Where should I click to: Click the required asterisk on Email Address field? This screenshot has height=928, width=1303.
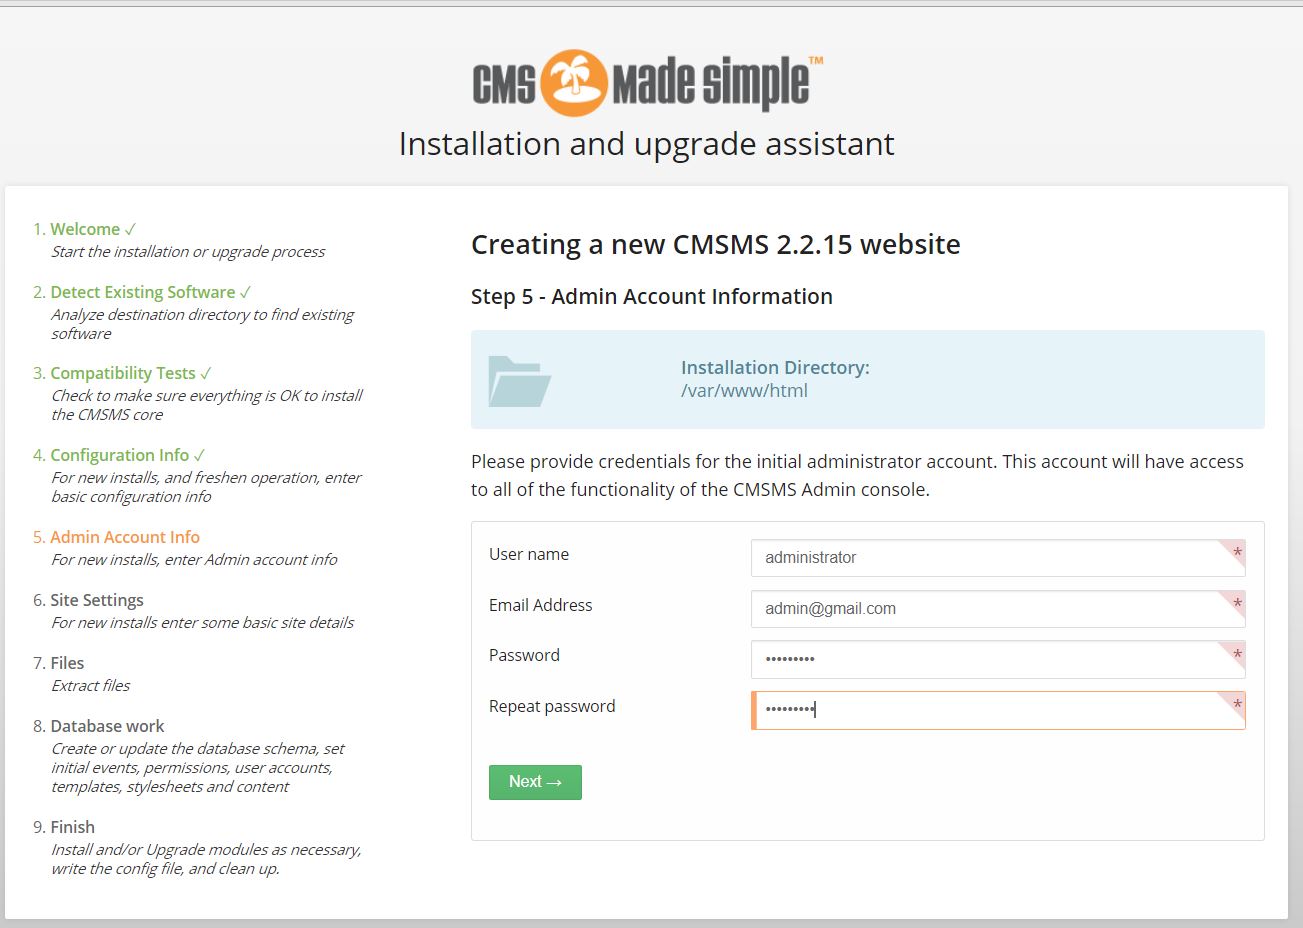(x=1237, y=604)
